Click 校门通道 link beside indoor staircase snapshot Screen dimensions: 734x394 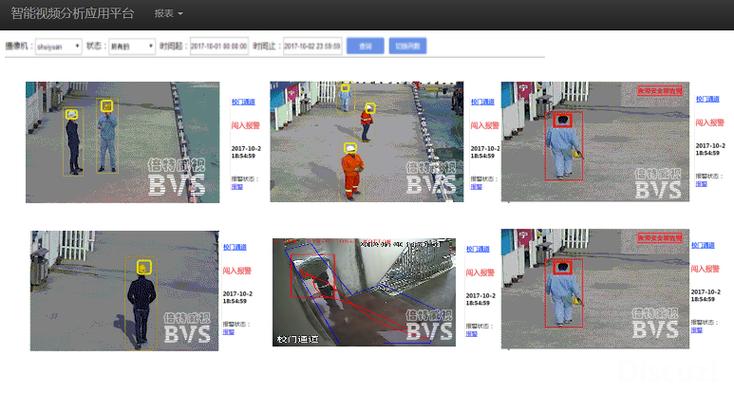[x=477, y=249]
